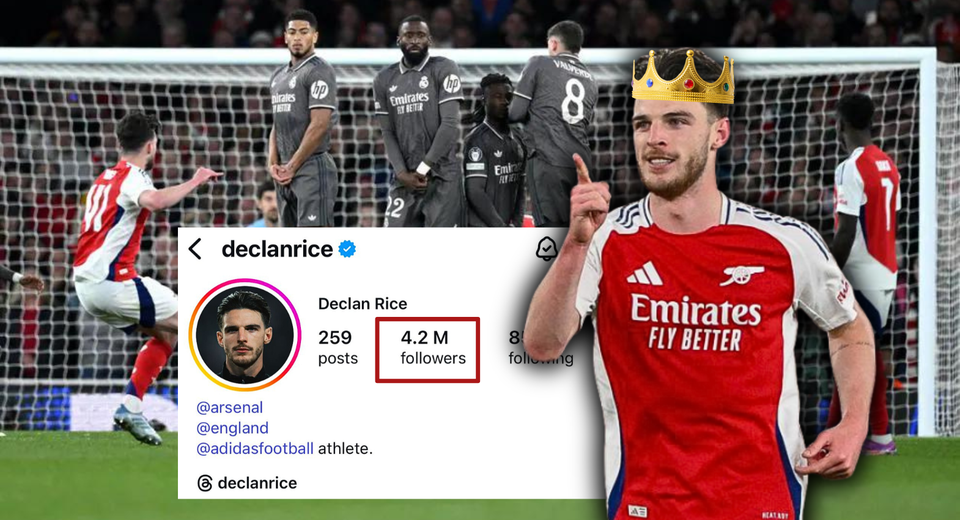View the profile picture story ring
Screen dimensions: 960x520
[245, 334]
